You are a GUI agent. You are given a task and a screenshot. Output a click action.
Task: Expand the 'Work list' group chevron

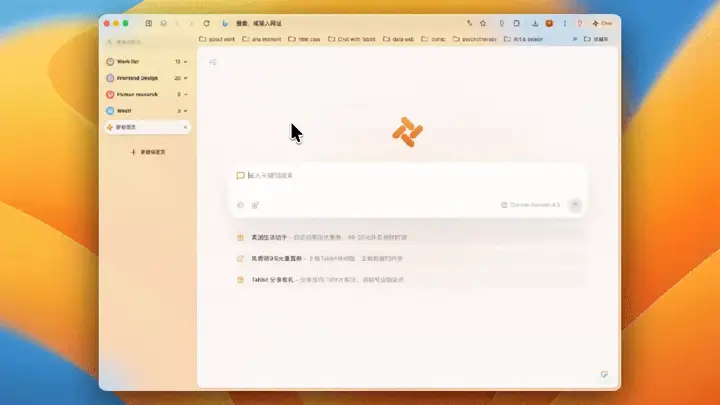(186, 62)
